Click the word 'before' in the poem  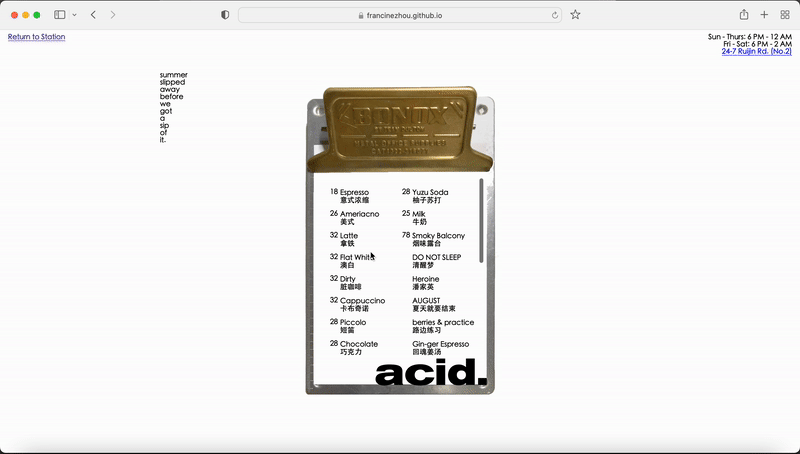click(x=171, y=96)
